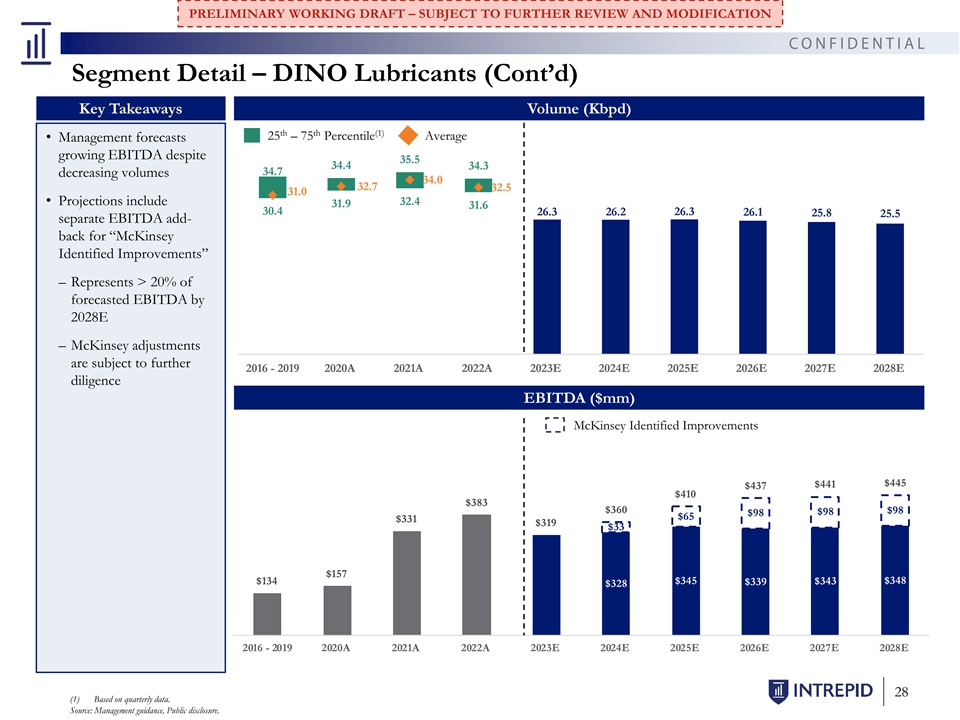Image resolution: width=960 pixels, height=720 pixels.
Task: Click the 26.1 volume value label
Action: tap(752, 212)
